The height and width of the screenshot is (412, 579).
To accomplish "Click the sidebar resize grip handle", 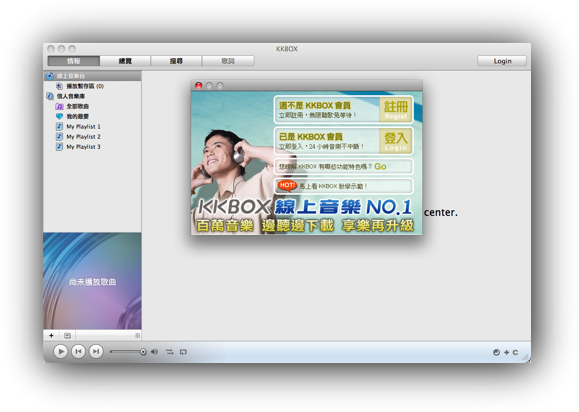I will pos(137,335).
